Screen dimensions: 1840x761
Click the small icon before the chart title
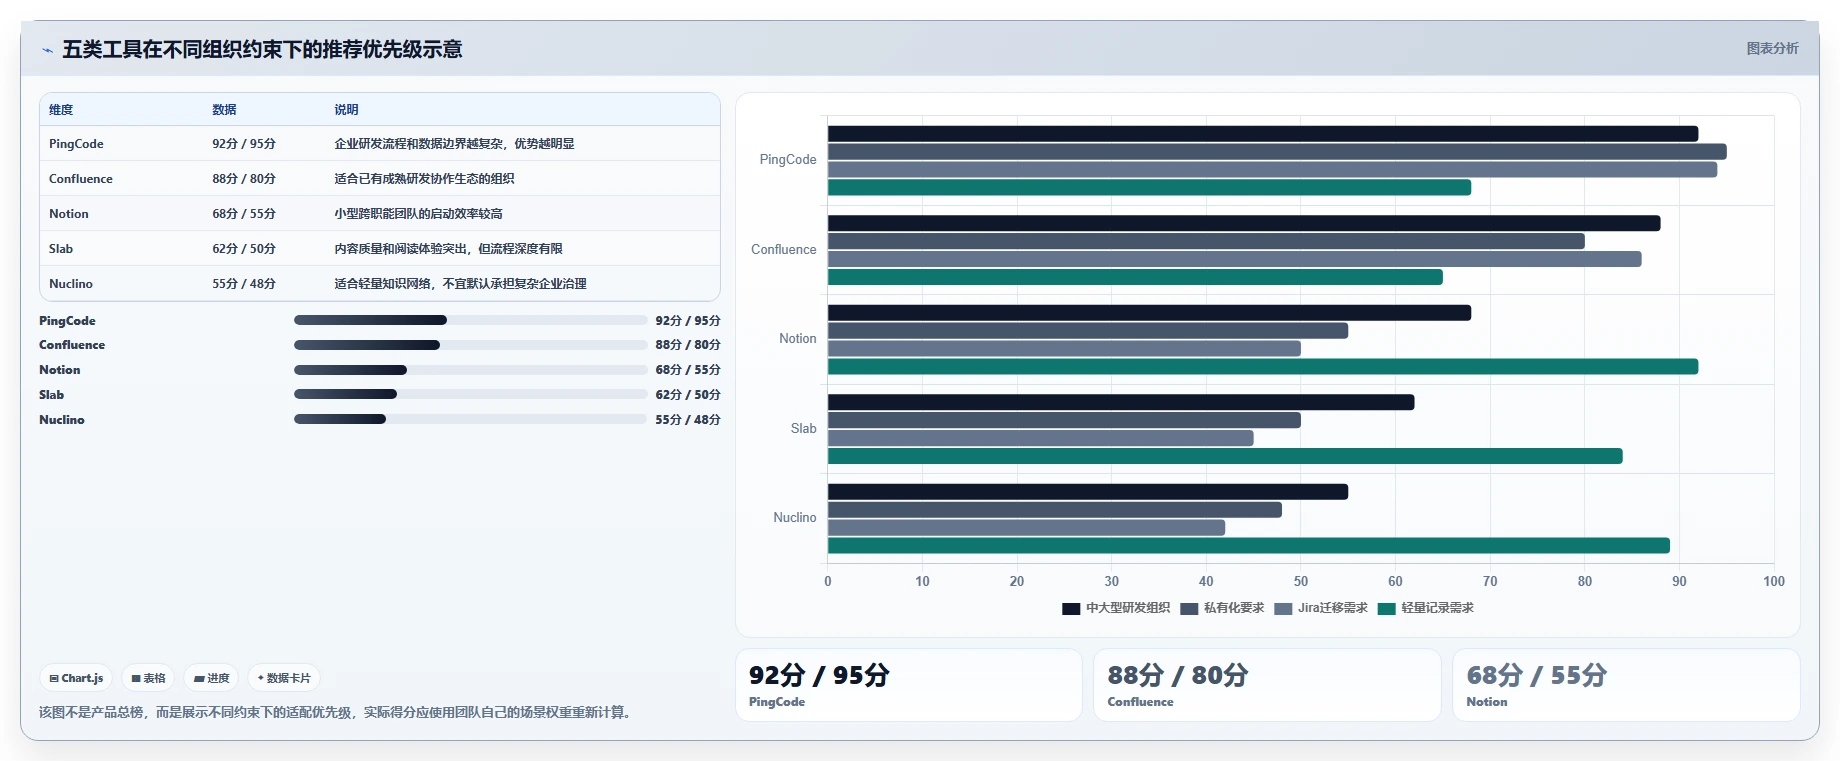tap(47, 50)
